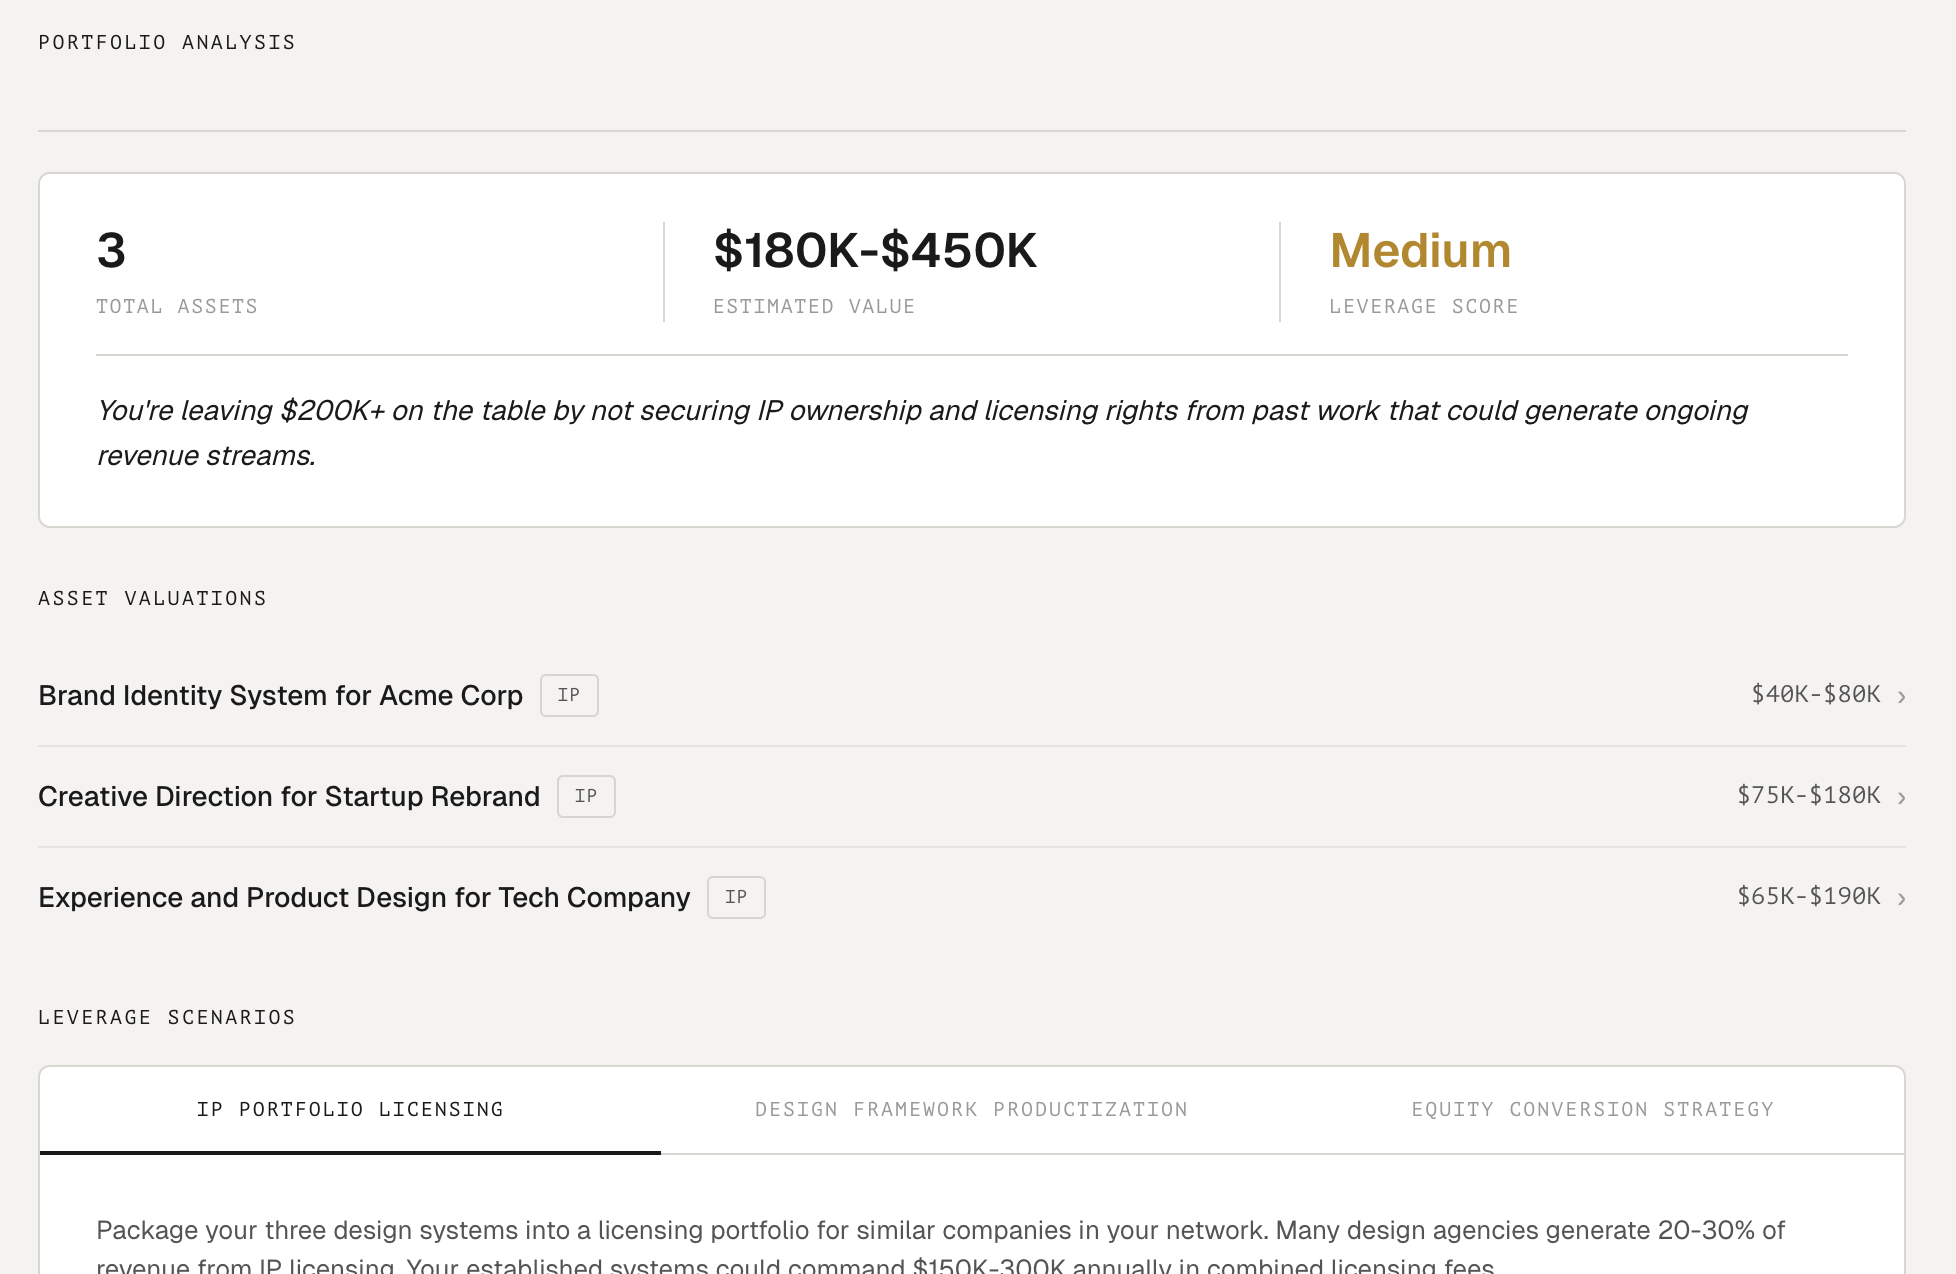Image resolution: width=1956 pixels, height=1274 pixels.
Task: Click the $40K-$80K valuation amount
Action: click(1815, 694)
